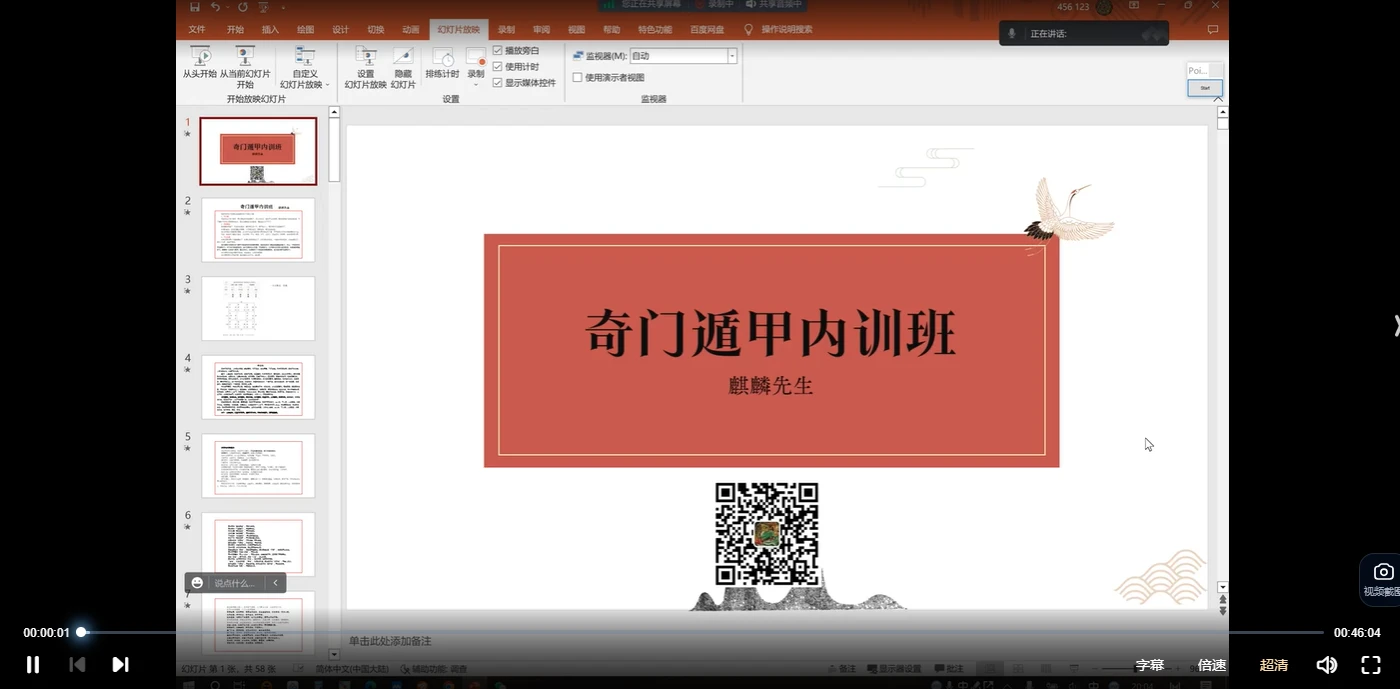
Task: Switch to the View (视图) tab
Action: [x=576, y=29]
